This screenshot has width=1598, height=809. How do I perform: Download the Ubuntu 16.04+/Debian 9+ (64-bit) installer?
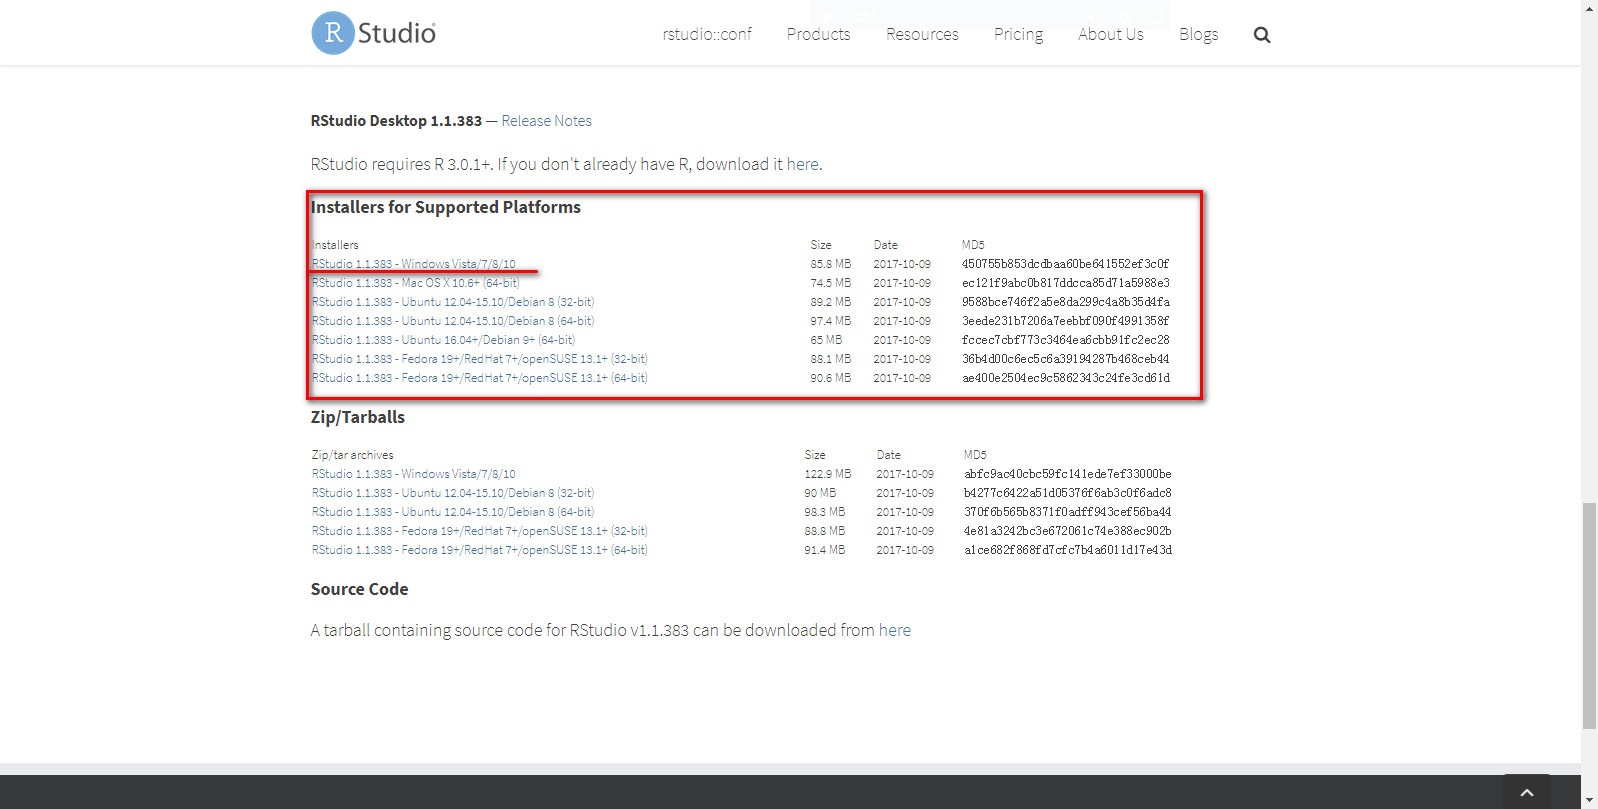443,340
